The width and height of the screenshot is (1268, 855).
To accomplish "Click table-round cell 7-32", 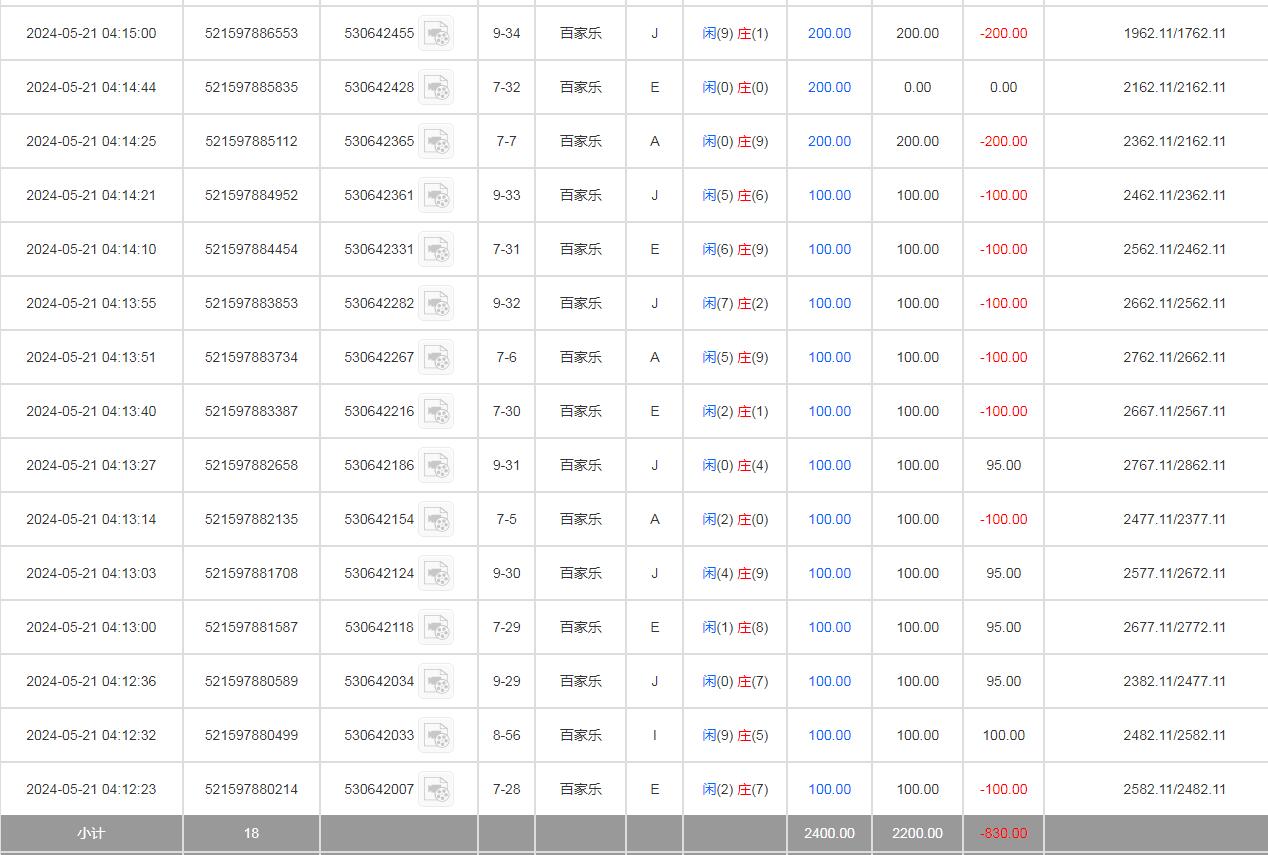I will [x=506, y=87].
